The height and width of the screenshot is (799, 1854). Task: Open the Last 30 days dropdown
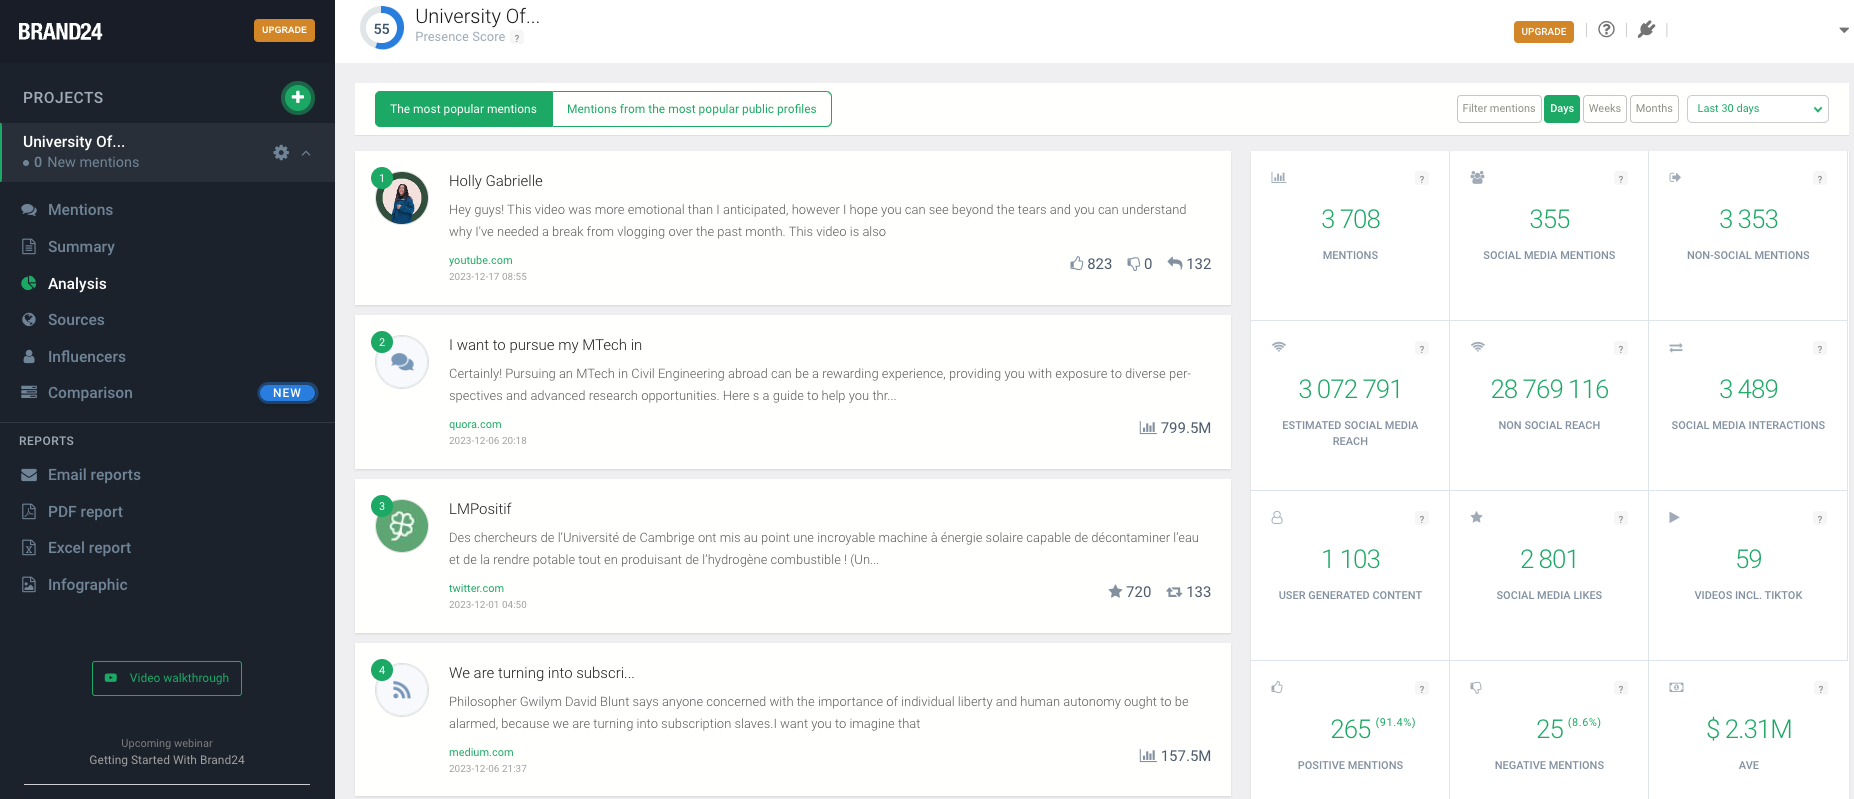[x=1758, y=108]
